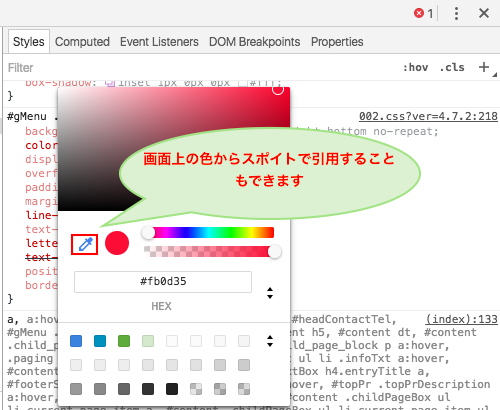Follow the (index):133 source link
This screenshot has height=410, width=500.
click(x=462, y=319)
